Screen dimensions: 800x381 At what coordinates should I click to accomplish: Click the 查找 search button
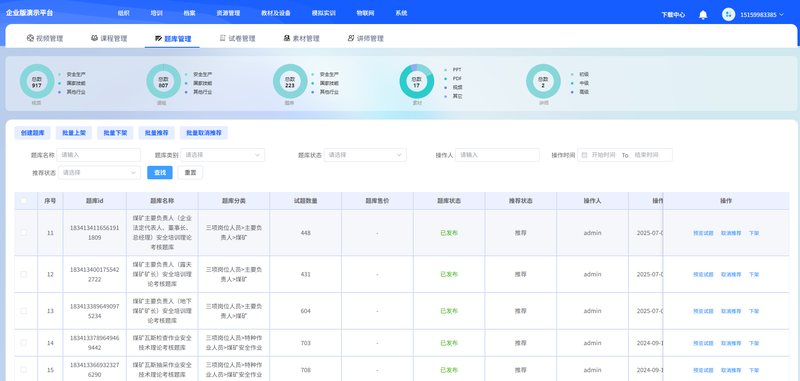pyautogui.click(x=160, y=173)
